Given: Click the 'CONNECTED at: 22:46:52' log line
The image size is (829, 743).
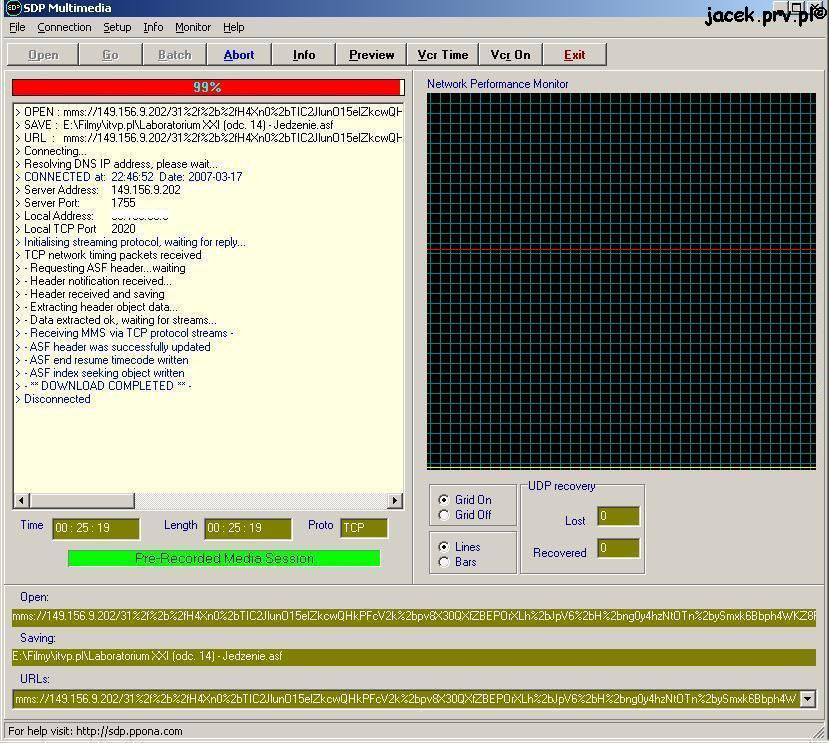Looking at the screenshot, I should tap(128, 177).
